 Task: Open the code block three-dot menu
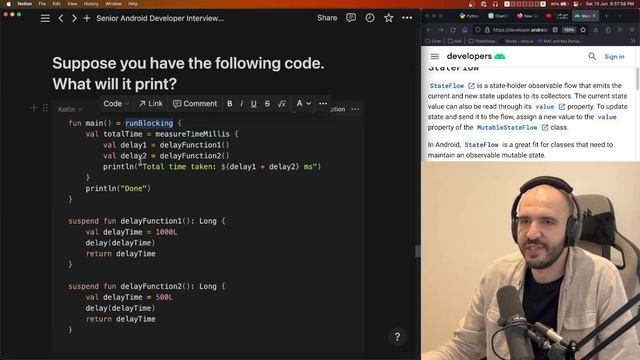point(355,109)
